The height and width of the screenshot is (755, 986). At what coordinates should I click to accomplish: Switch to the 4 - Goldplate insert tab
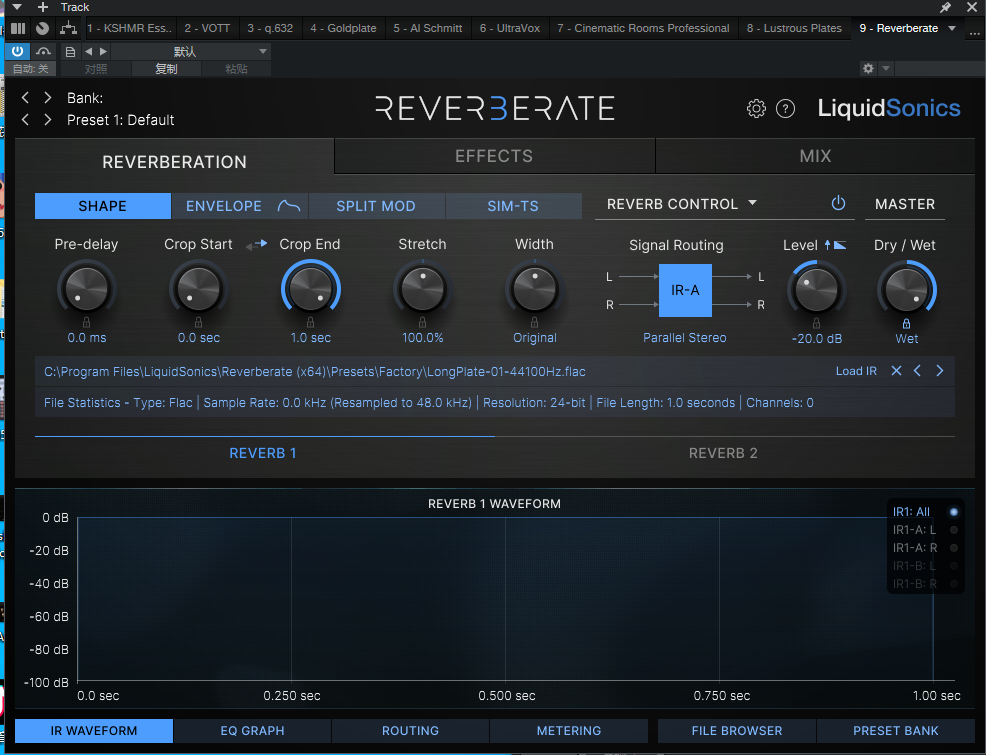click(343, 28)
